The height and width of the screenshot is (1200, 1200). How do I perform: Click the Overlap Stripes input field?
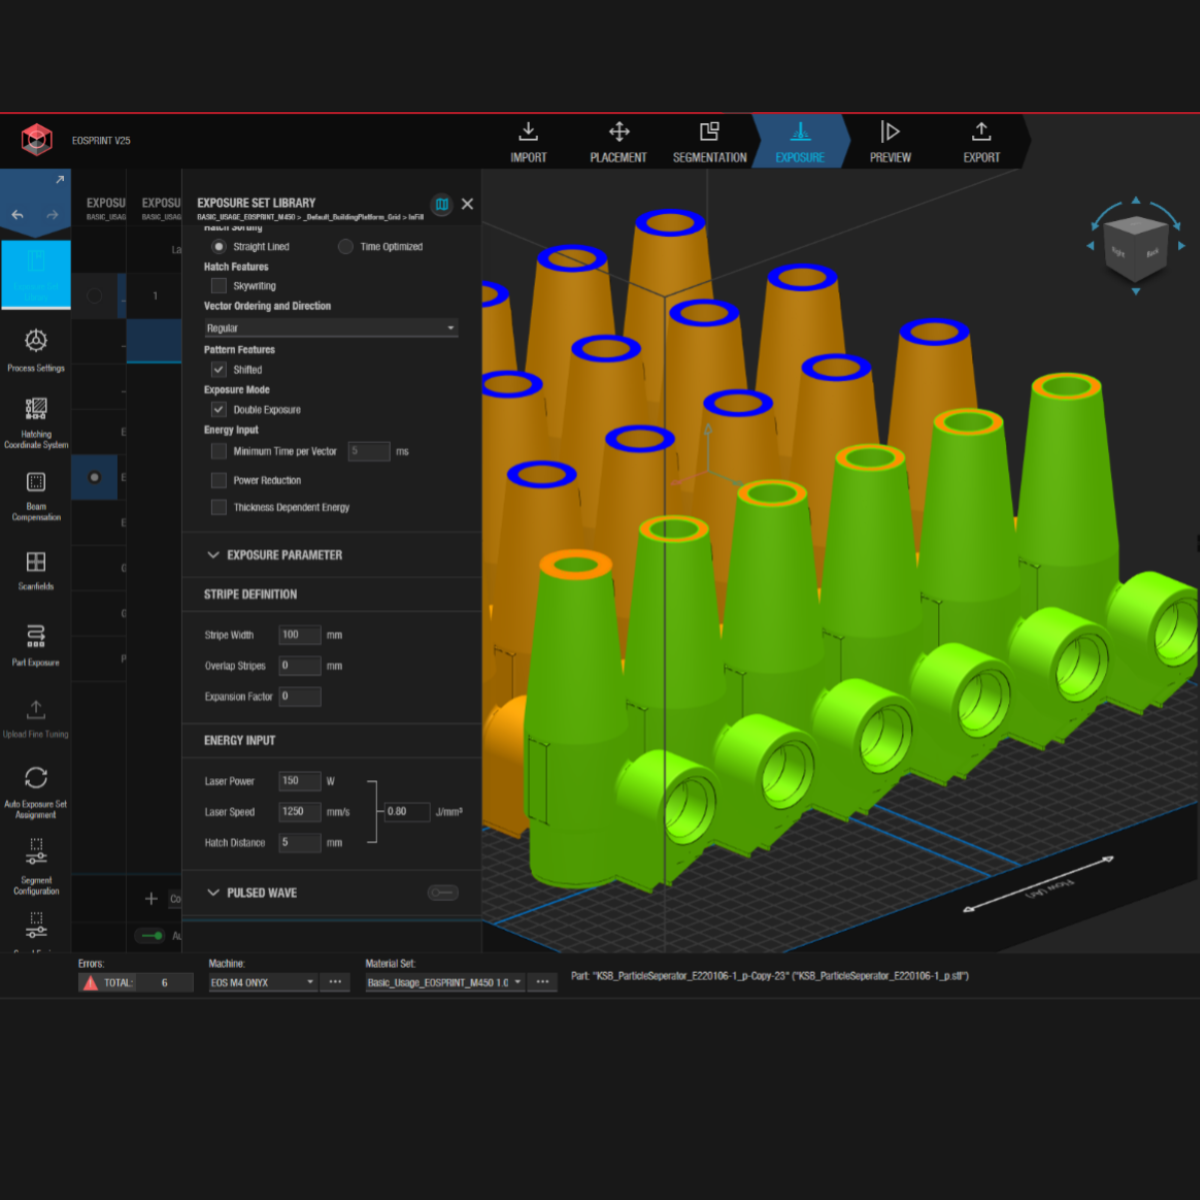pos(300,666)
